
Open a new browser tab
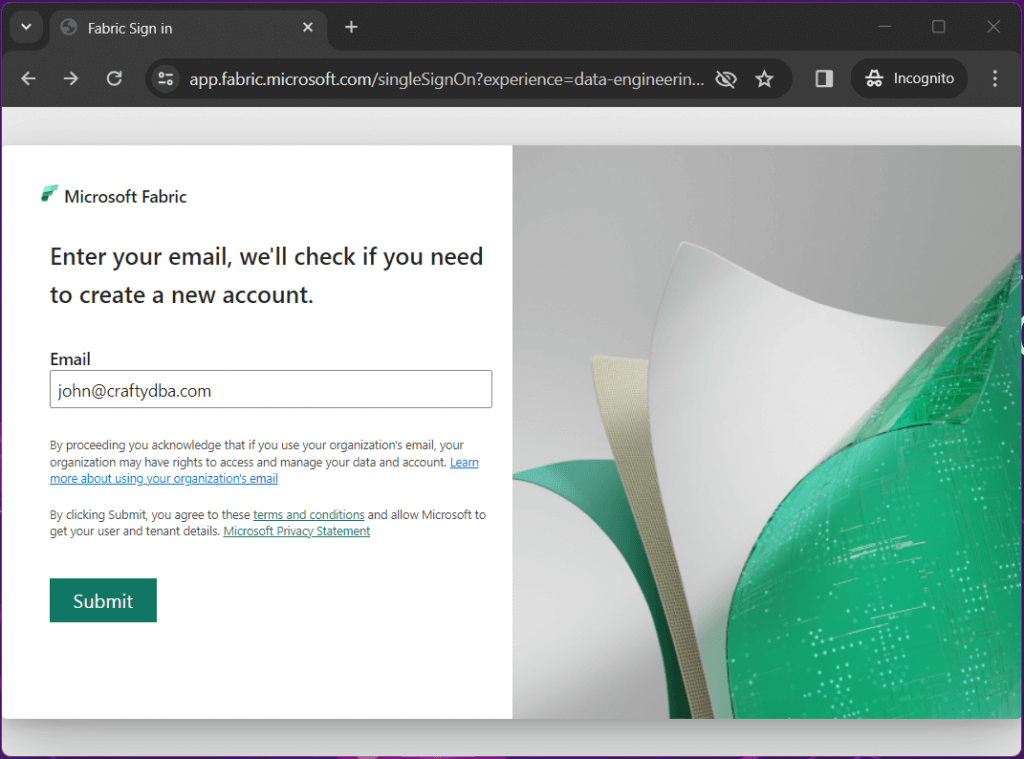(x=351, y=27)
